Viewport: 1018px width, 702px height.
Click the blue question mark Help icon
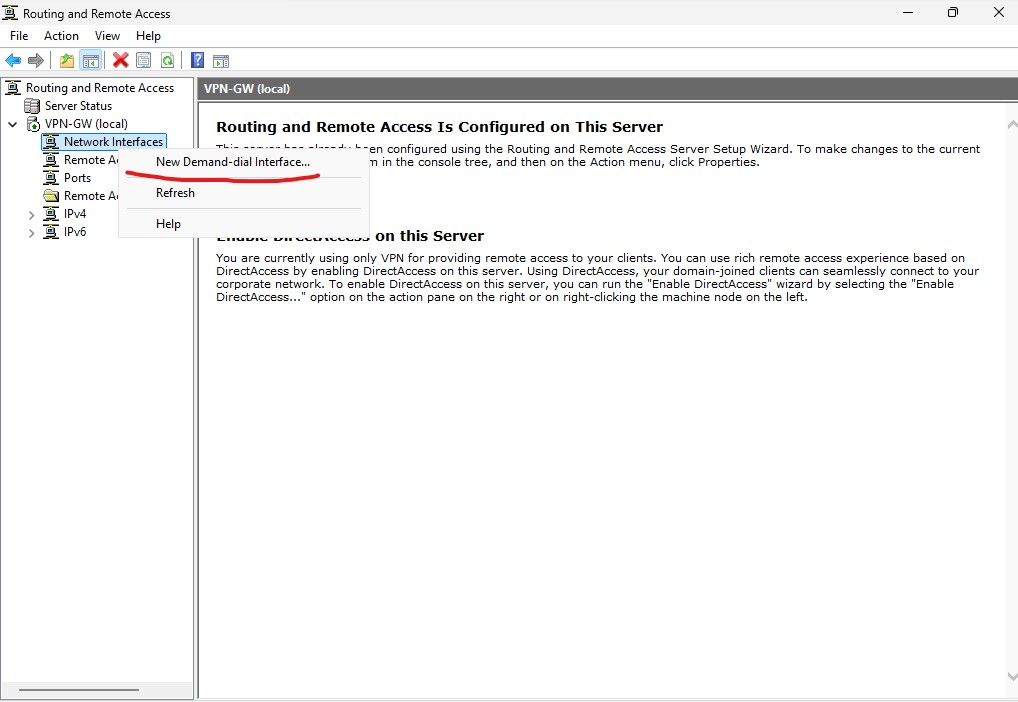tap(198, 60)
